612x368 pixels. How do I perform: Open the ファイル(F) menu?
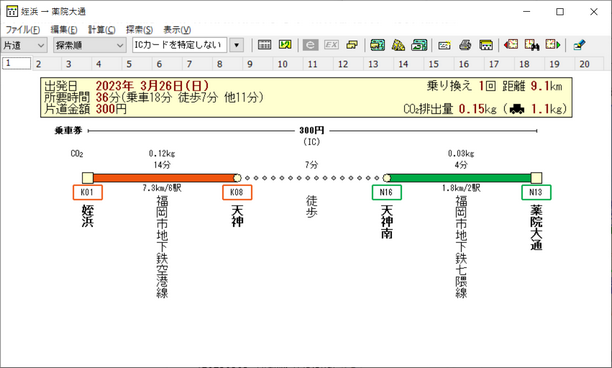coord(23,30)
